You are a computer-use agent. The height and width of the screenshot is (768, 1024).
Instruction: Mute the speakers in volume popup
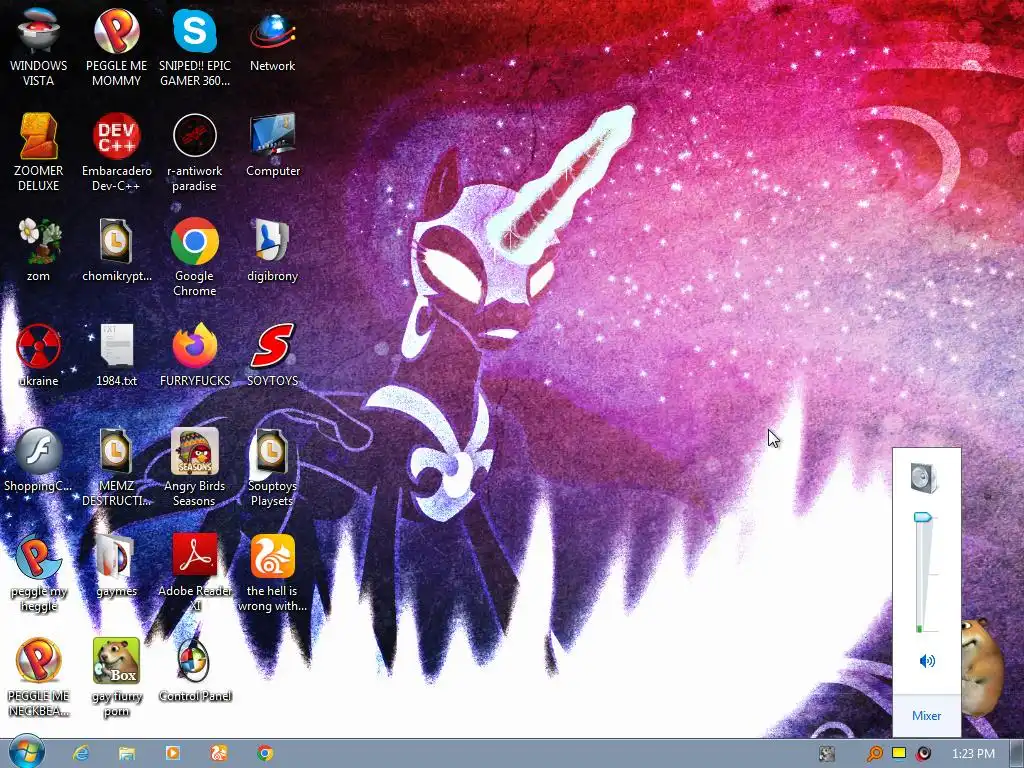click(x=927, y=661)
